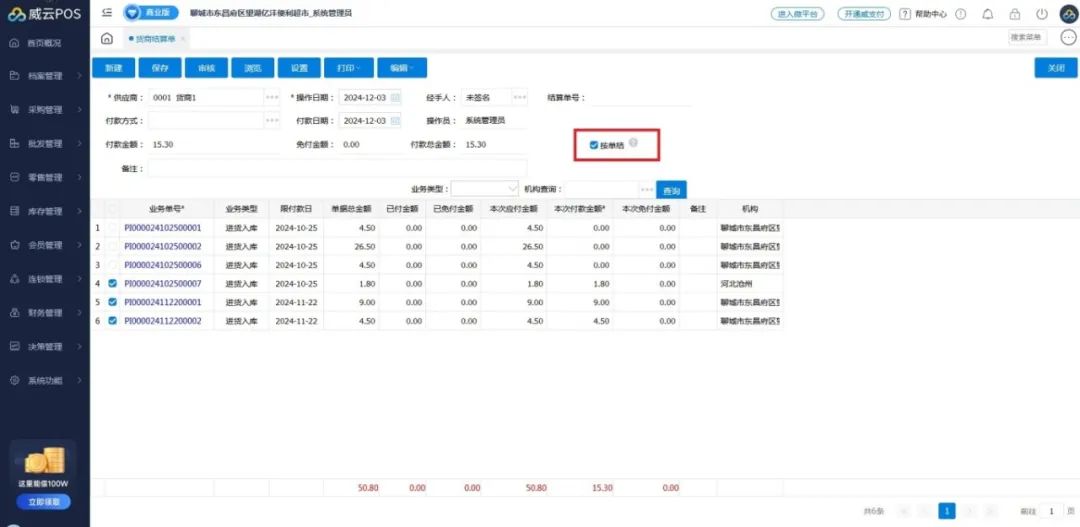Toggle the 按单结 checkbox
This screenshot has height=527, width=1080.
594,145
